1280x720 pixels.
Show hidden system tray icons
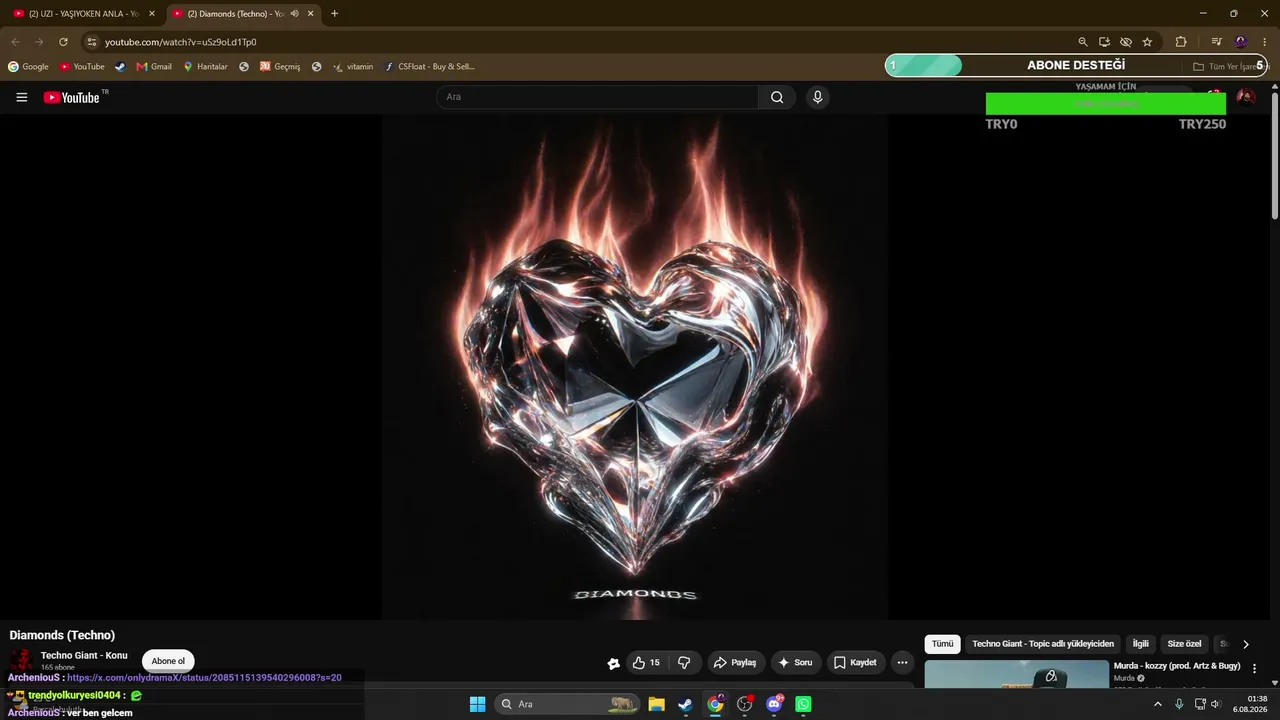(1158, 704)
